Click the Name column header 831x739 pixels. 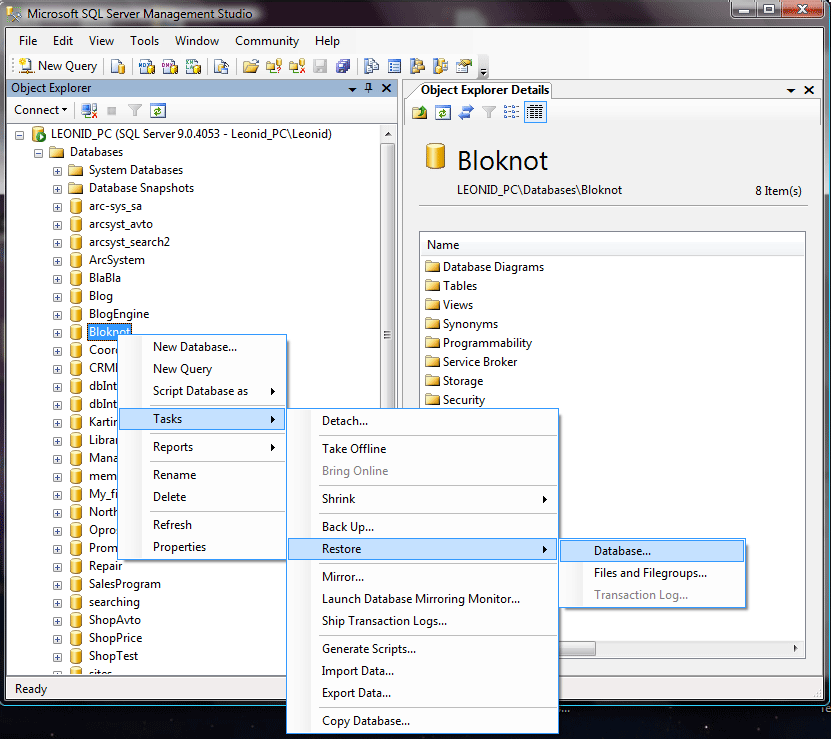[x=612, y=245]
